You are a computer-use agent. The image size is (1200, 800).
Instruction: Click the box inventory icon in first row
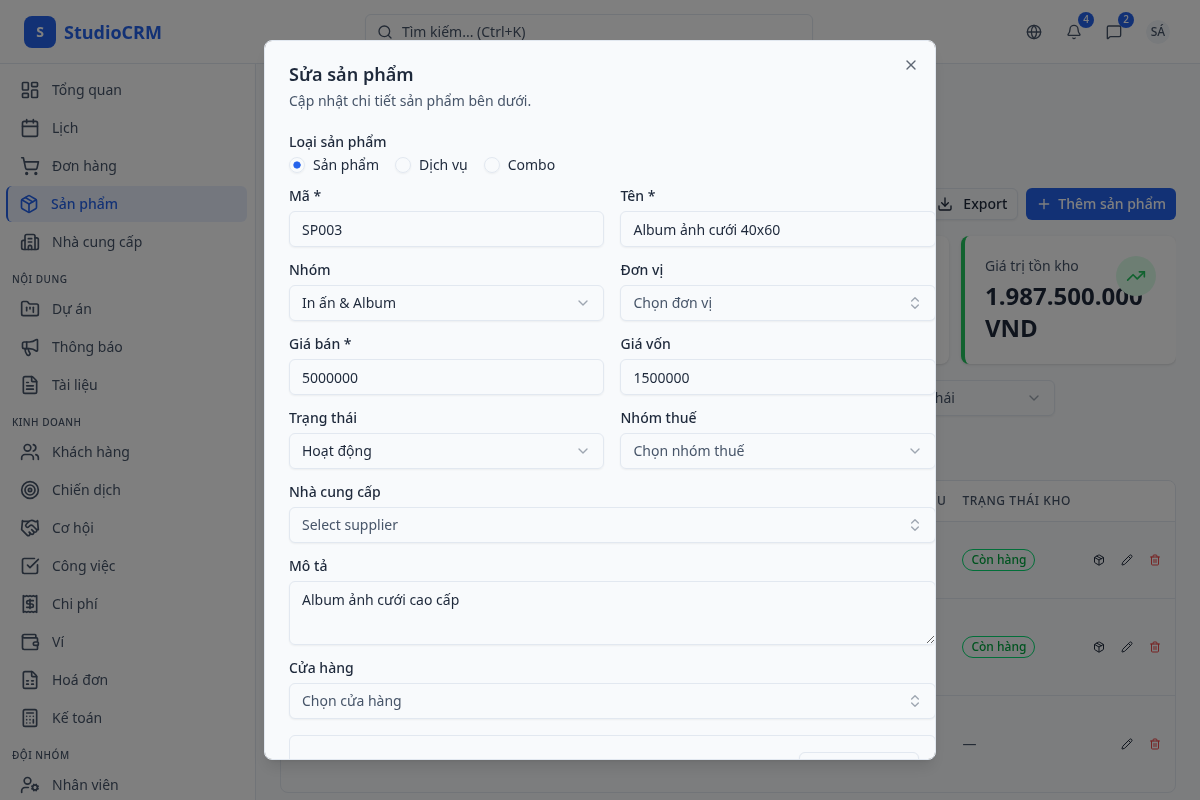1099,560
